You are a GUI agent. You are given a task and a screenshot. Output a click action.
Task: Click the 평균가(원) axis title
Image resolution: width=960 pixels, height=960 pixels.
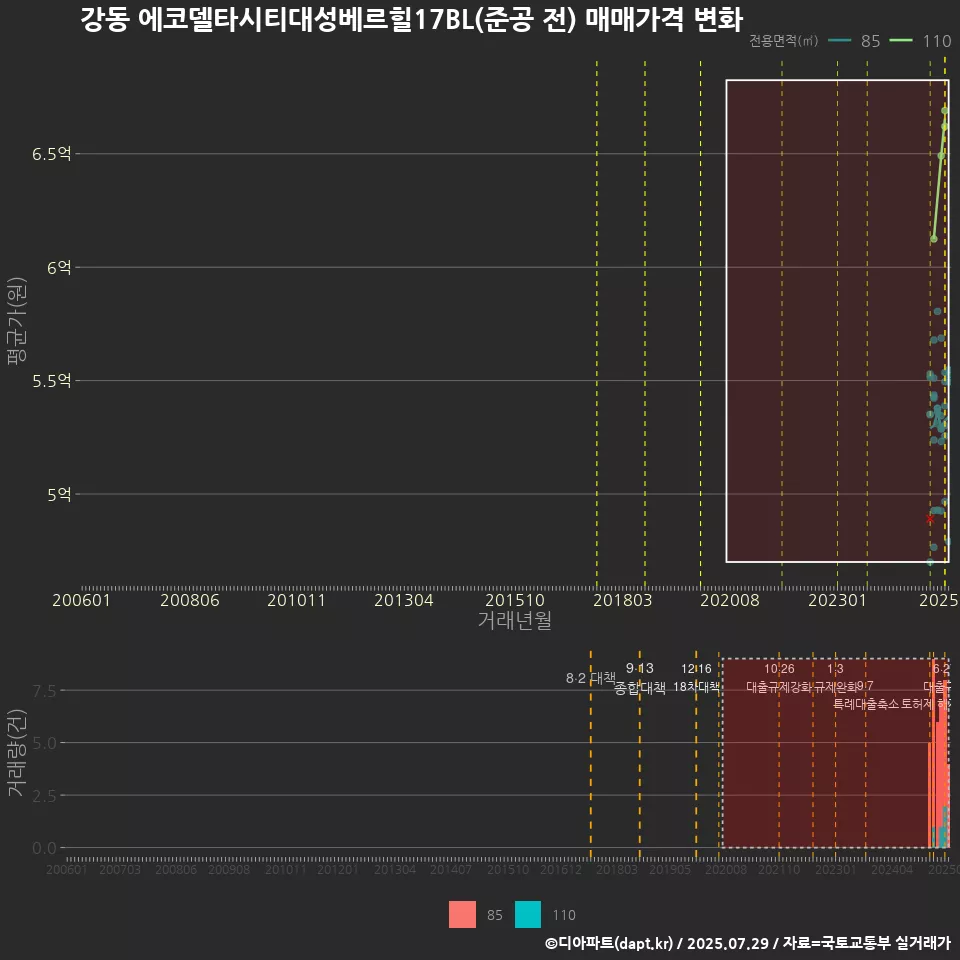coord(17,321)
